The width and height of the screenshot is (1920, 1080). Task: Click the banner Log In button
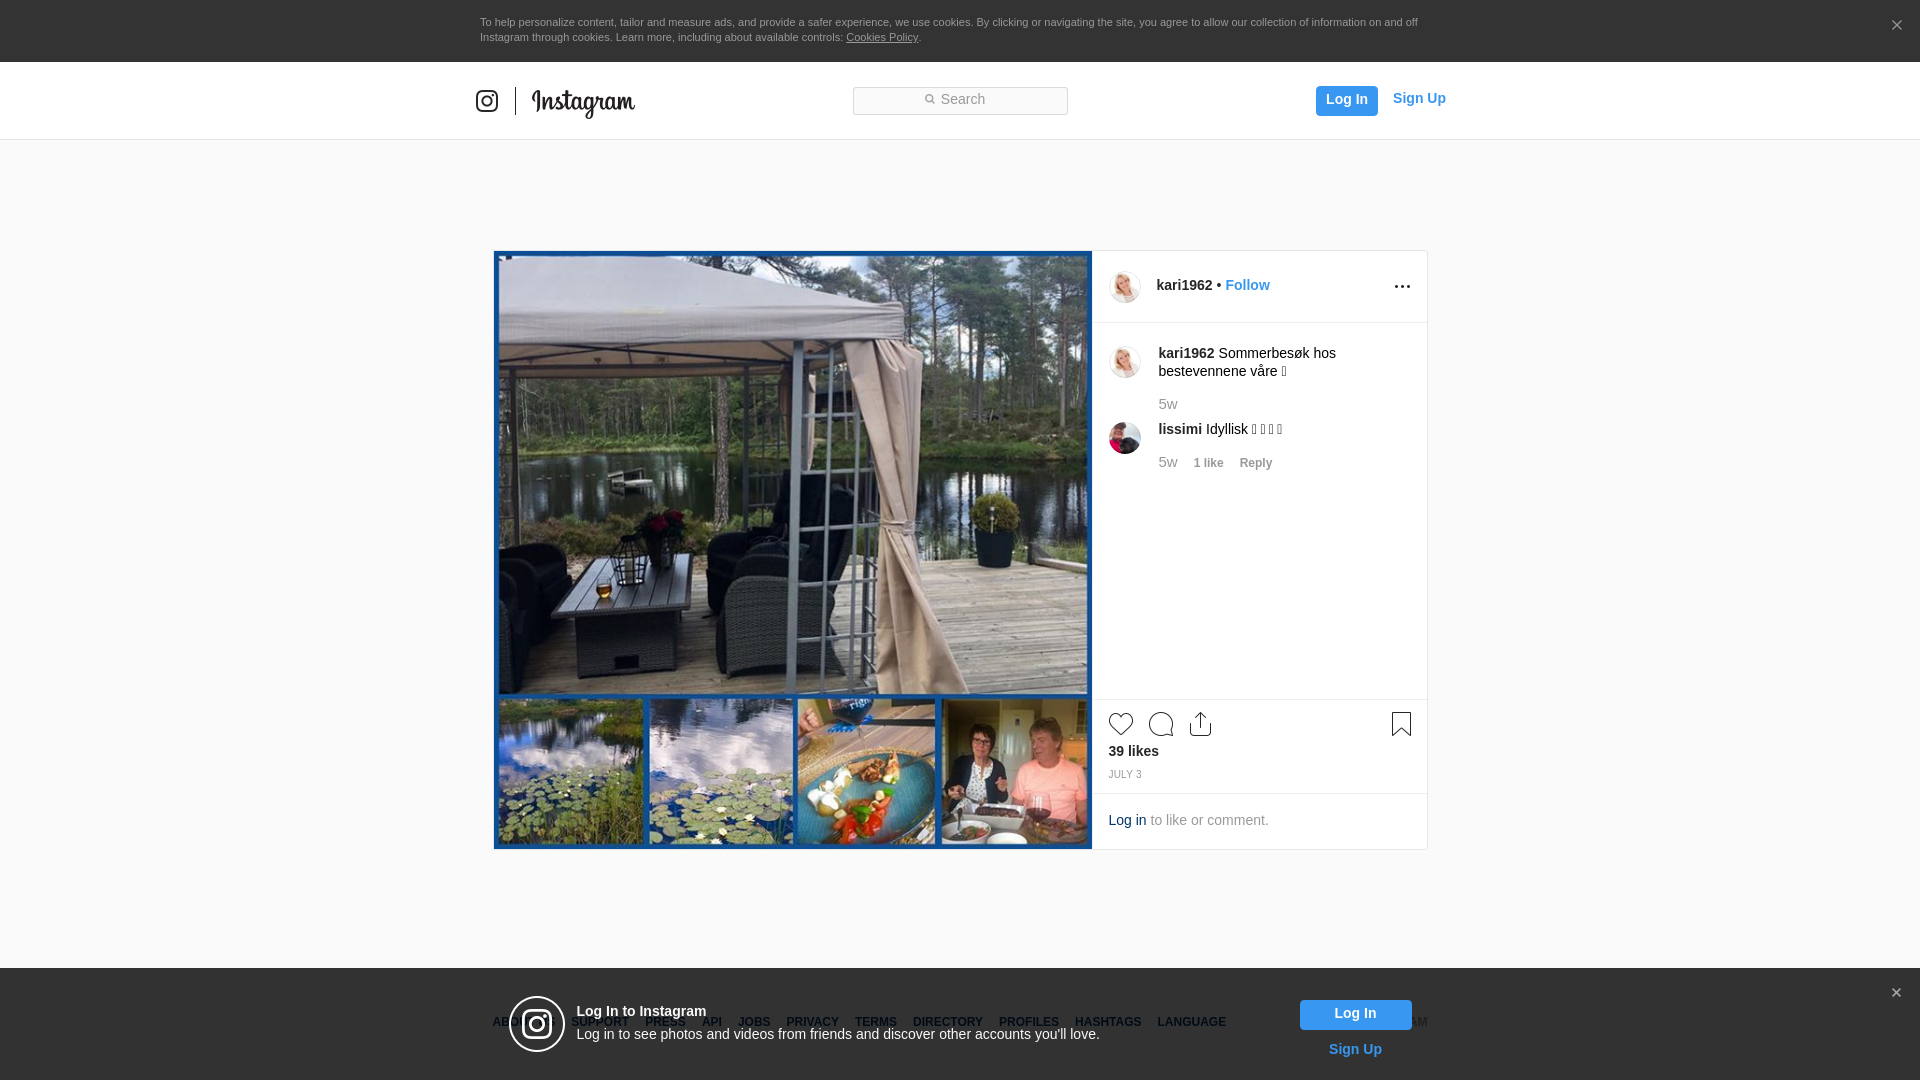click(x=1355, y=1015)
